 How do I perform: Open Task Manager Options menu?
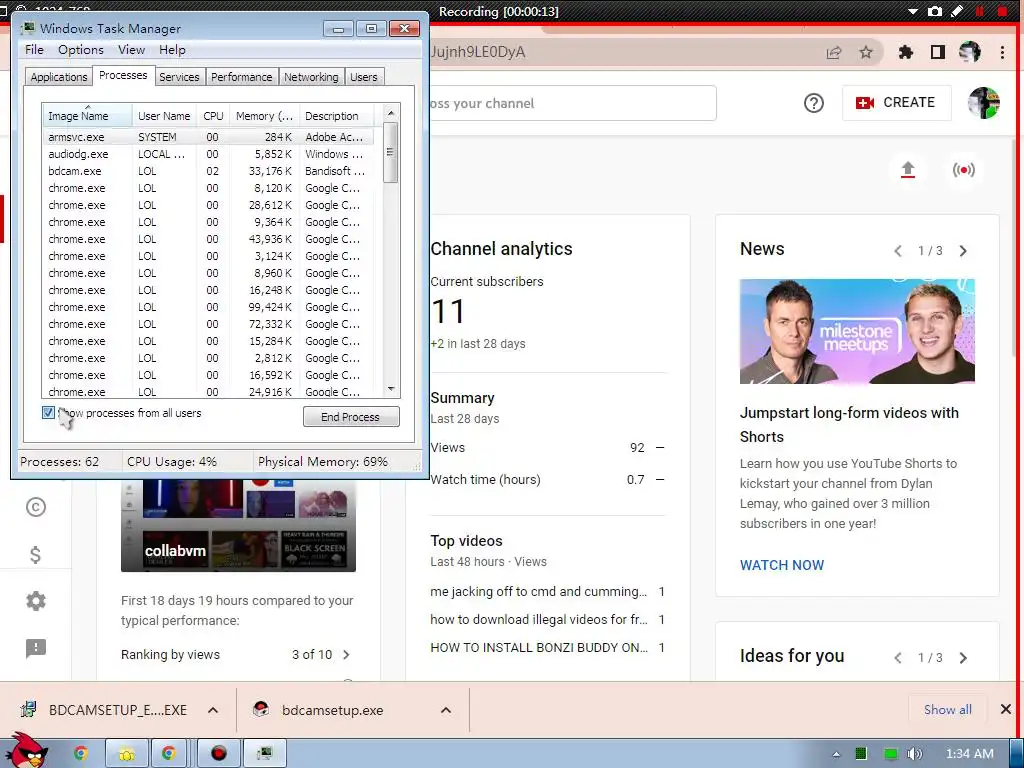click(80, 50)
